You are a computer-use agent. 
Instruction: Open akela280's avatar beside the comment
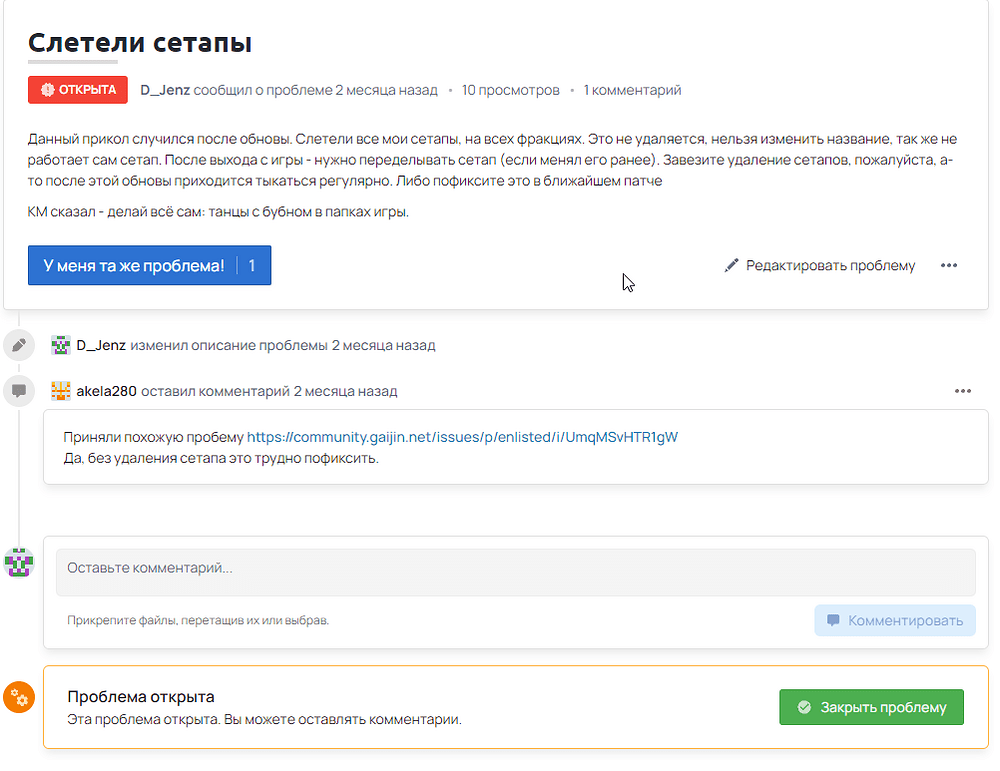(x=61, y=391)
